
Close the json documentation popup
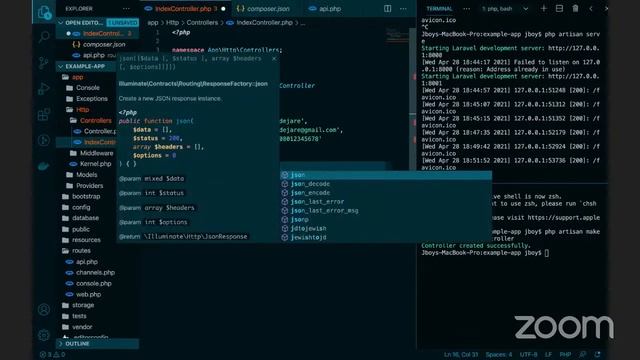point(274,59)
